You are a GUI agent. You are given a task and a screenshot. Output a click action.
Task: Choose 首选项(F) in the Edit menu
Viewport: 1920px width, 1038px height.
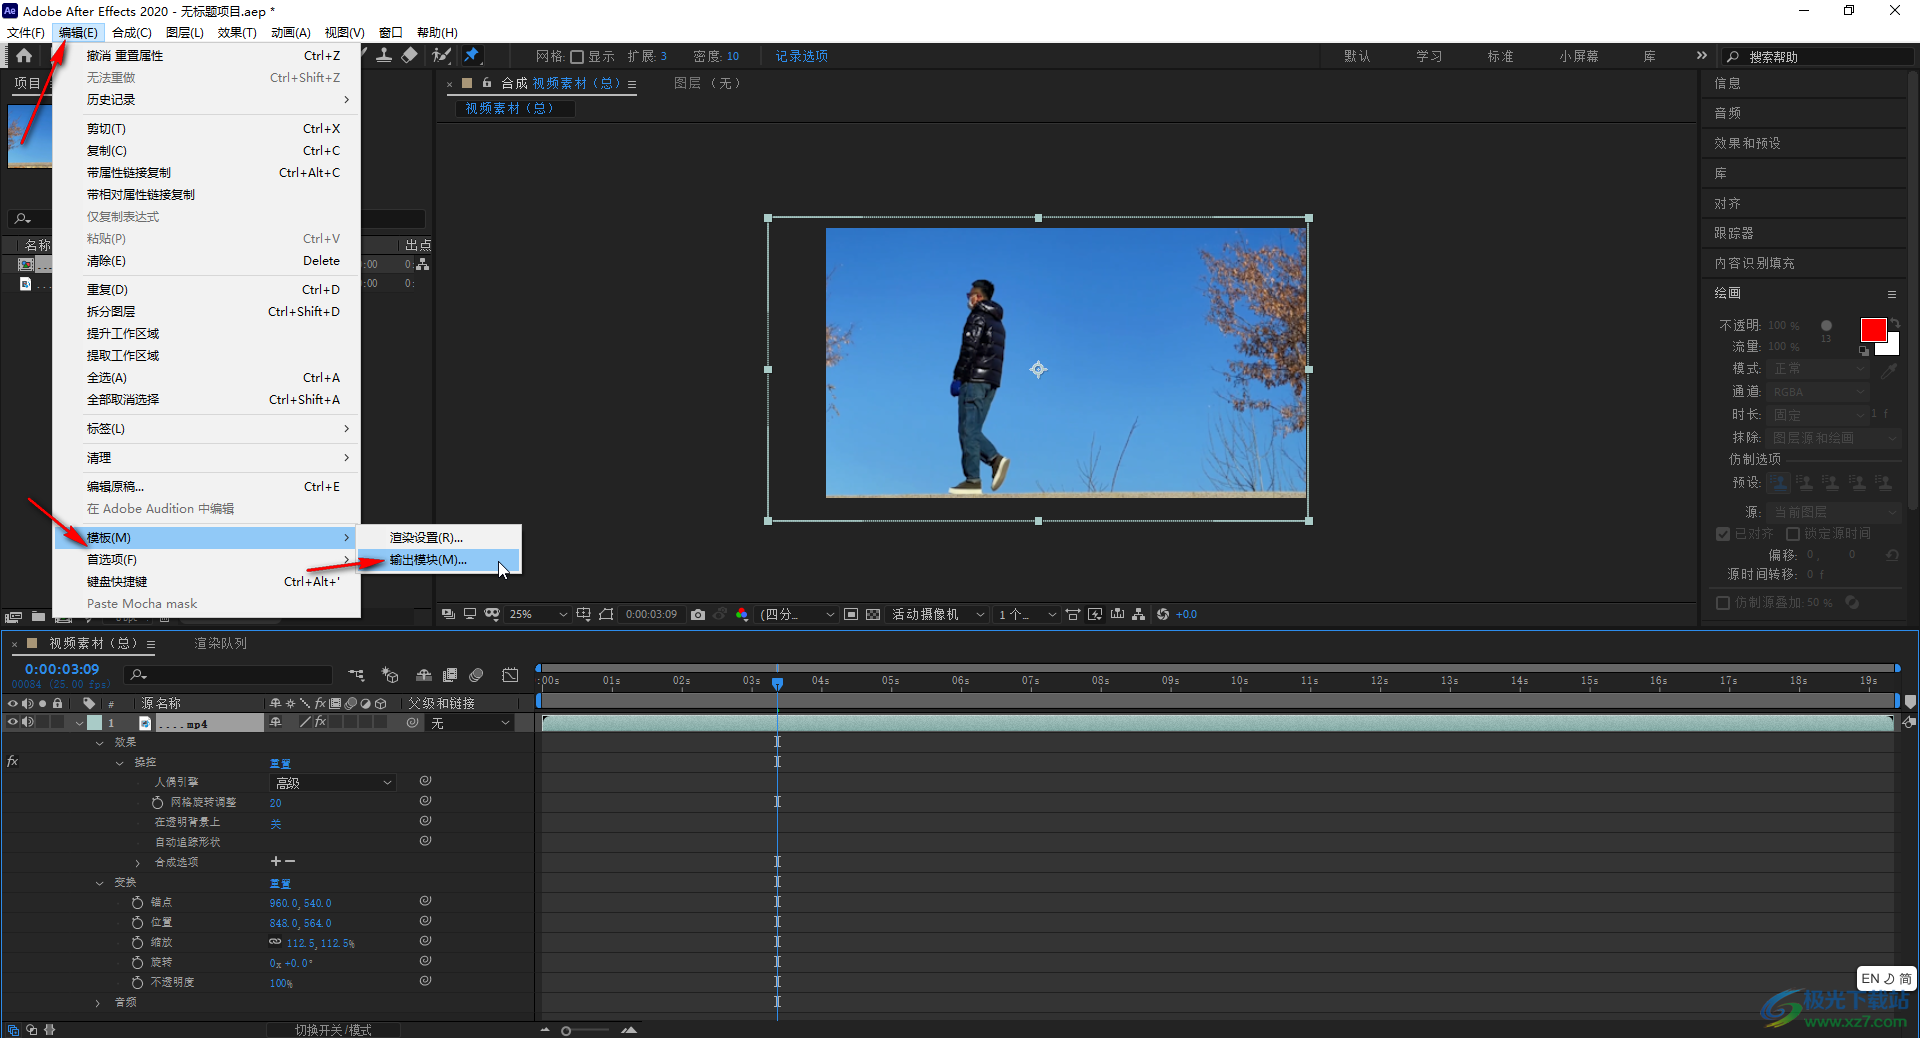pos(112,560)
